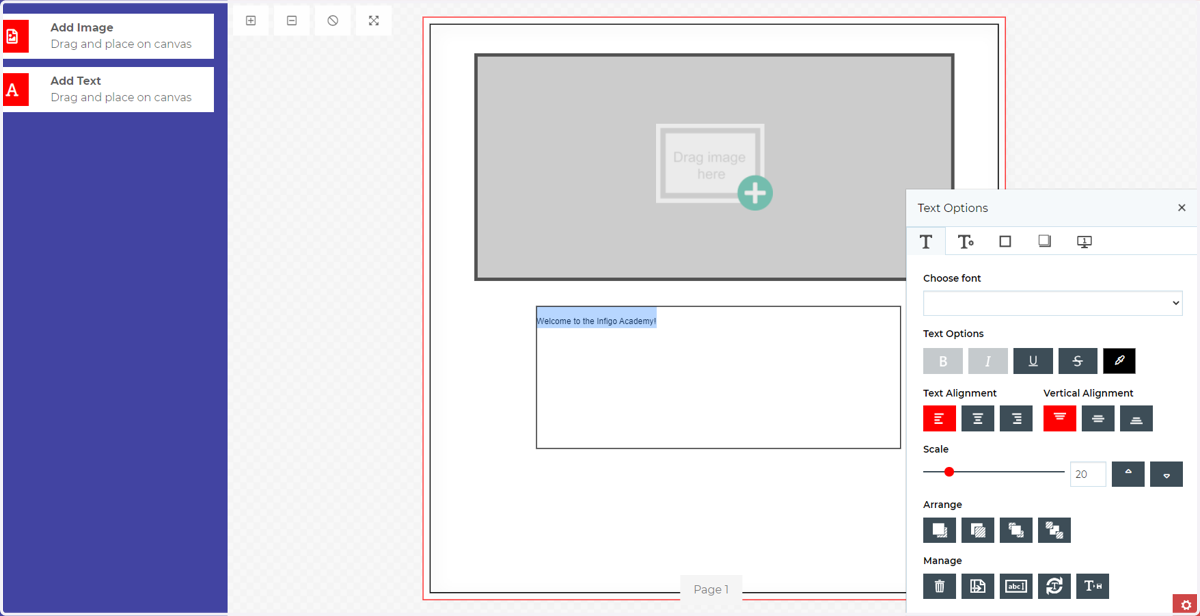Toggle Italic text formatting
This screenshot has height=616, width=1200.
point(988,361)
